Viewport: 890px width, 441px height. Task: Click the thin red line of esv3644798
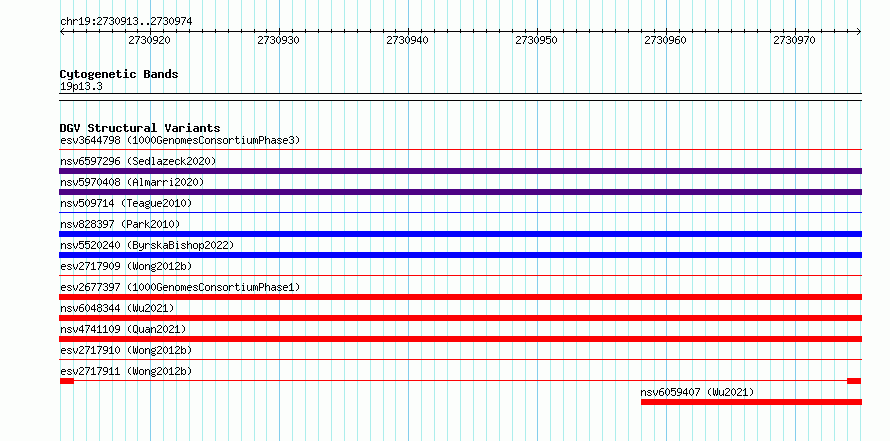click(460, 150)
